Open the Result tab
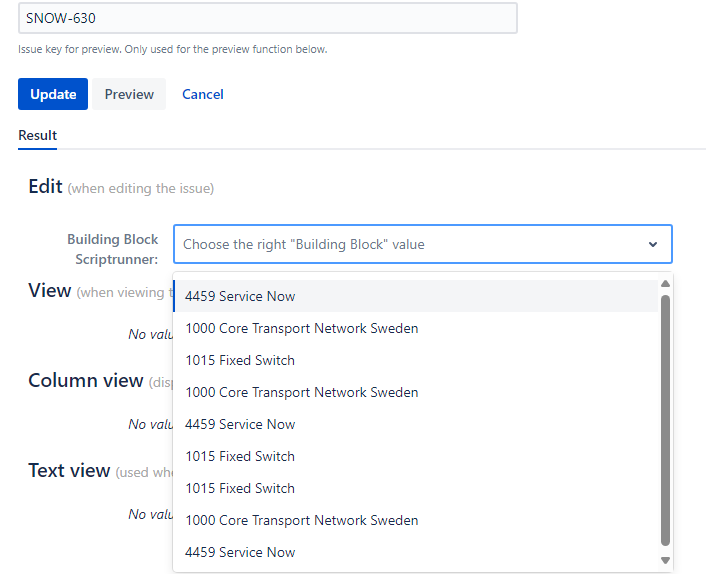The height and width of the screenshot is (579, 706). (x=37, y=135)
